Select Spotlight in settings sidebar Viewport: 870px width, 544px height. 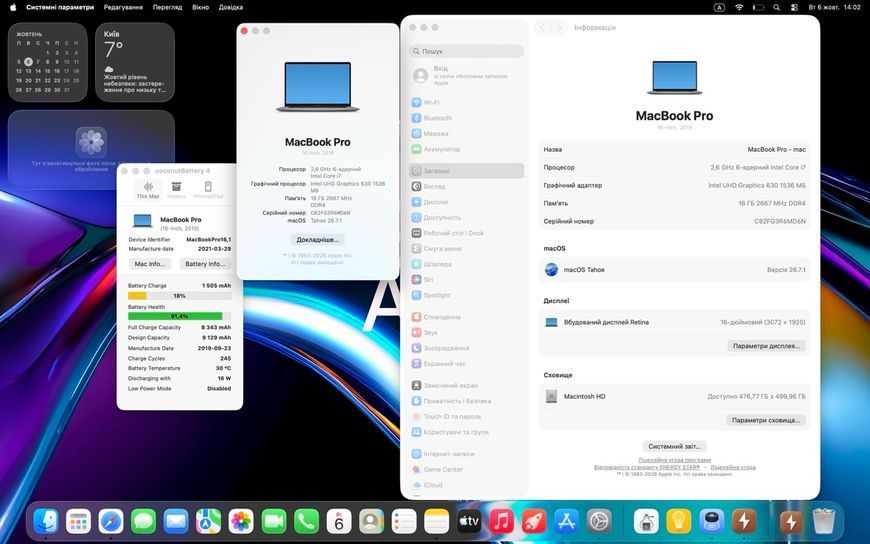click(x=466, y=295)
